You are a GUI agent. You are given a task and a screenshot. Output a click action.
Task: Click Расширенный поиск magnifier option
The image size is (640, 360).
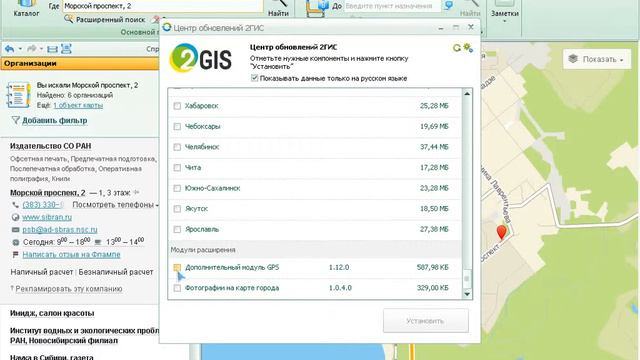click(x=105, y=19)
